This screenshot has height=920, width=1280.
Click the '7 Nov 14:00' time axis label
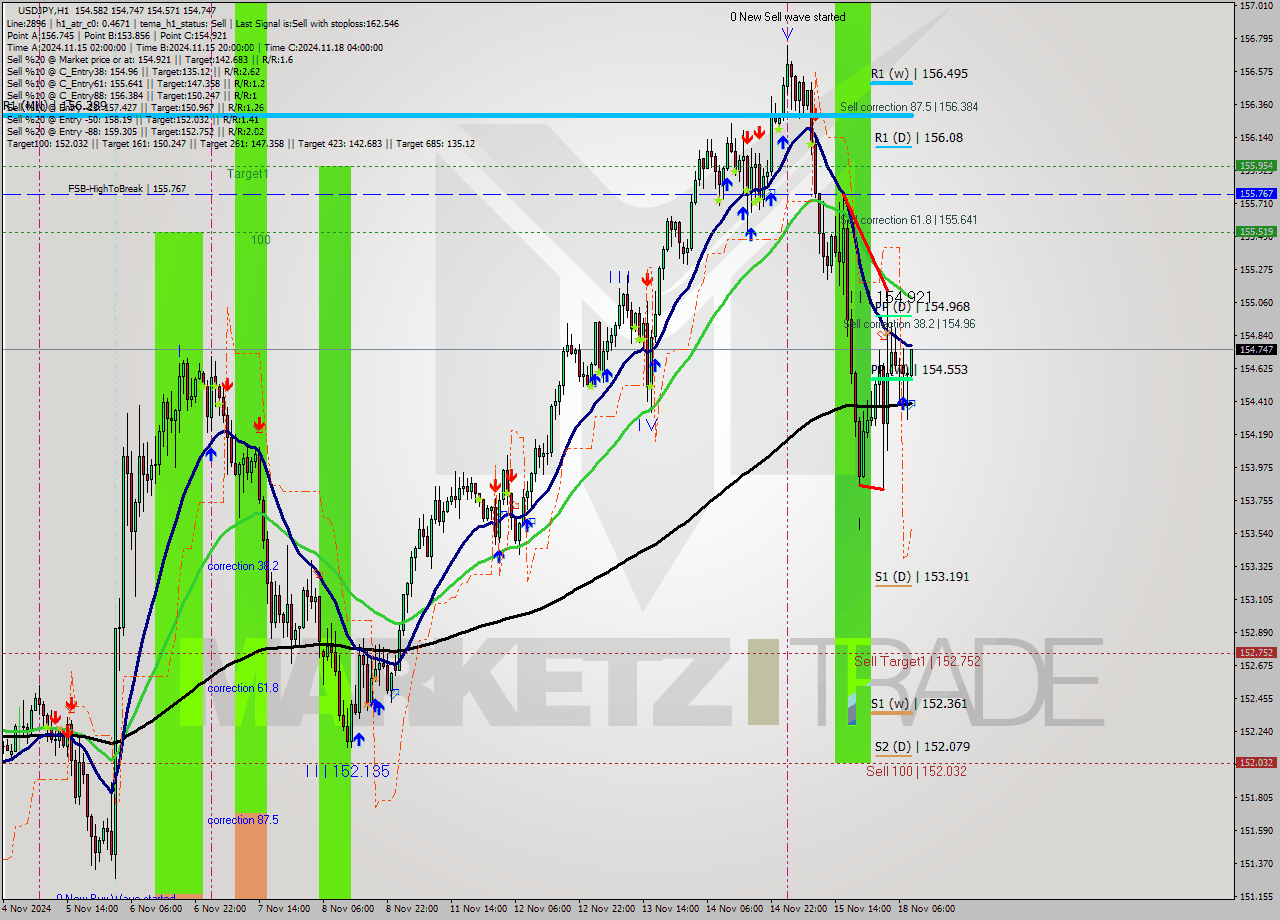point(284,909)
